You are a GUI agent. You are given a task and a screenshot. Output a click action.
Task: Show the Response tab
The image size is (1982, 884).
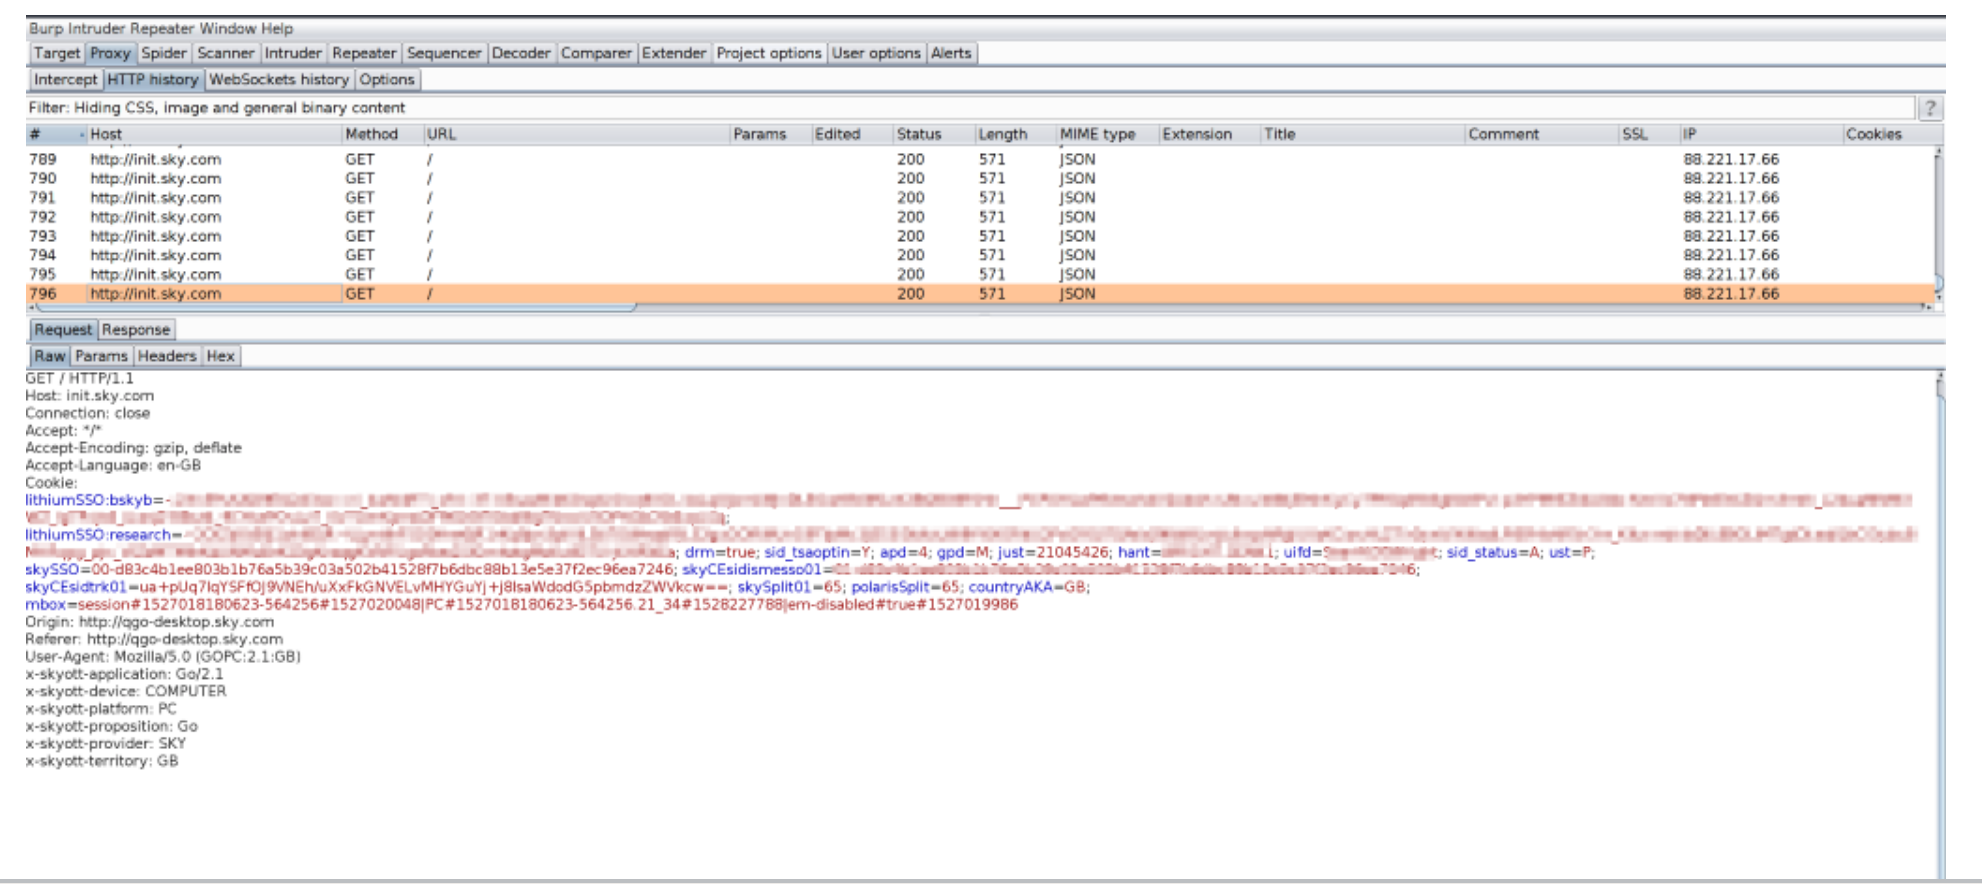136,330
